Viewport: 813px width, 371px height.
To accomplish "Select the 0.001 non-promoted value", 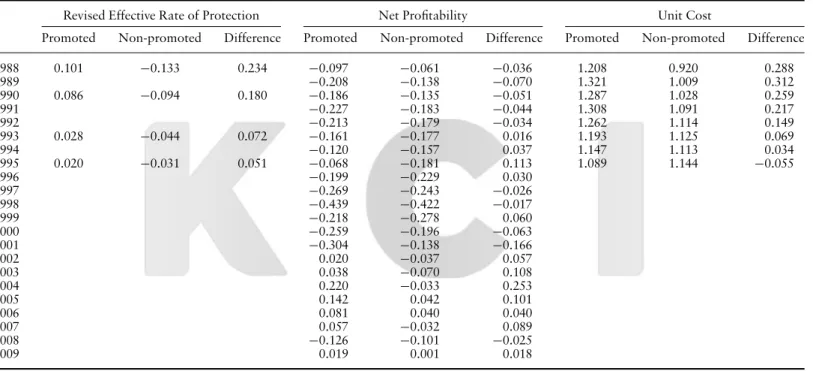I will tap(424, 354).
